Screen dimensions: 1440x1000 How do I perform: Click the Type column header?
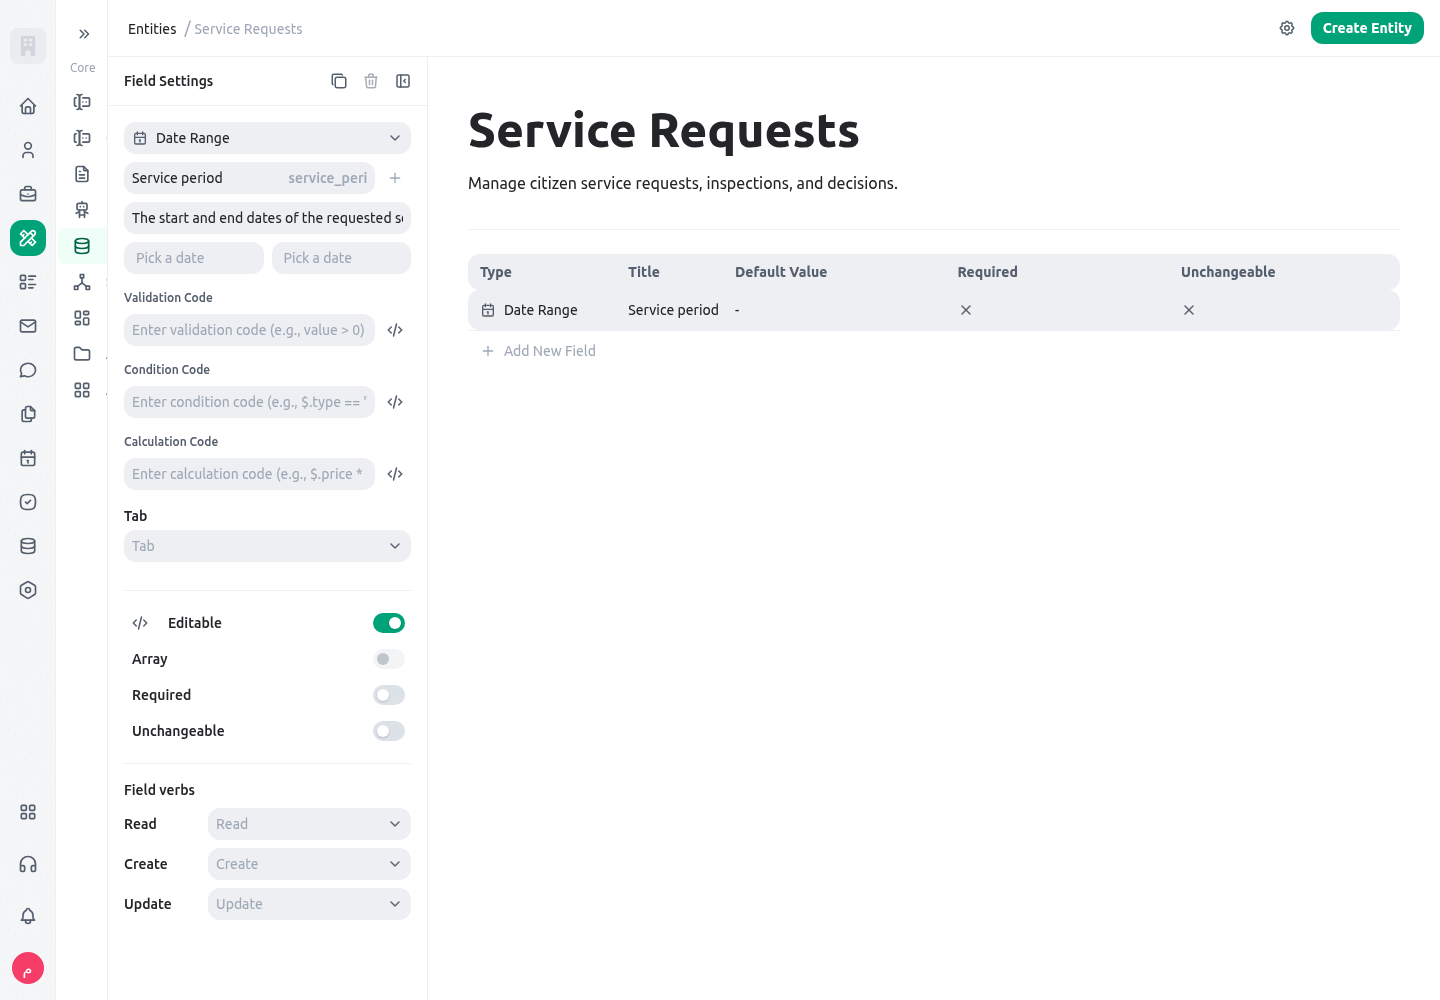(496, 272)
